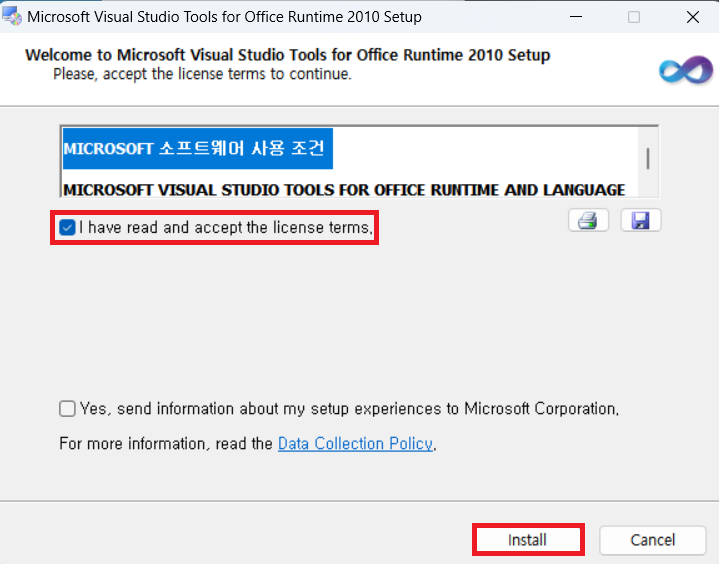719x564 pixels.
Task: Click 'Please, accept the license terms to continue.' text
Action: coord(202,74)
